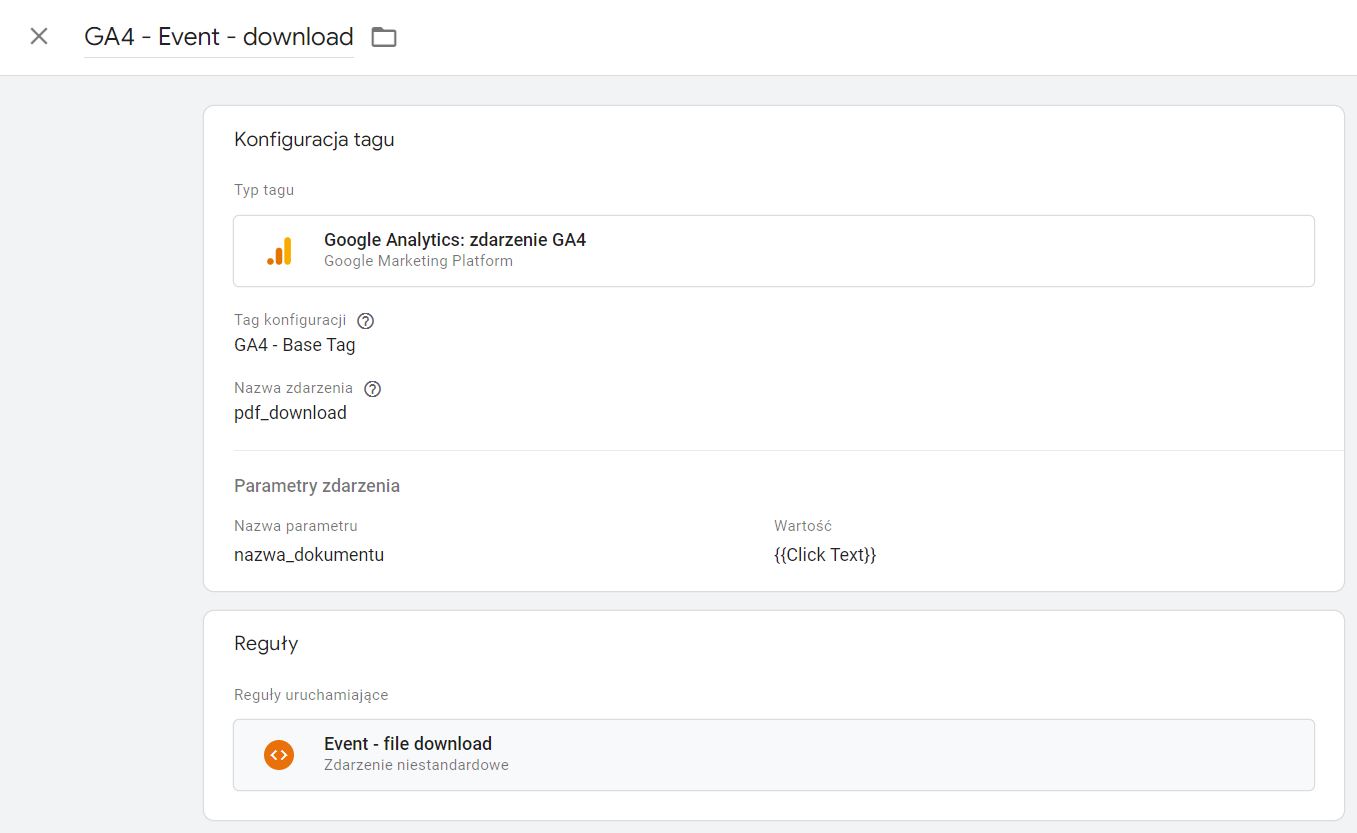The image size is (1357, 833).
Task: Edit the tag name GA4 - Event - download
Action: (x=219, y=37)
